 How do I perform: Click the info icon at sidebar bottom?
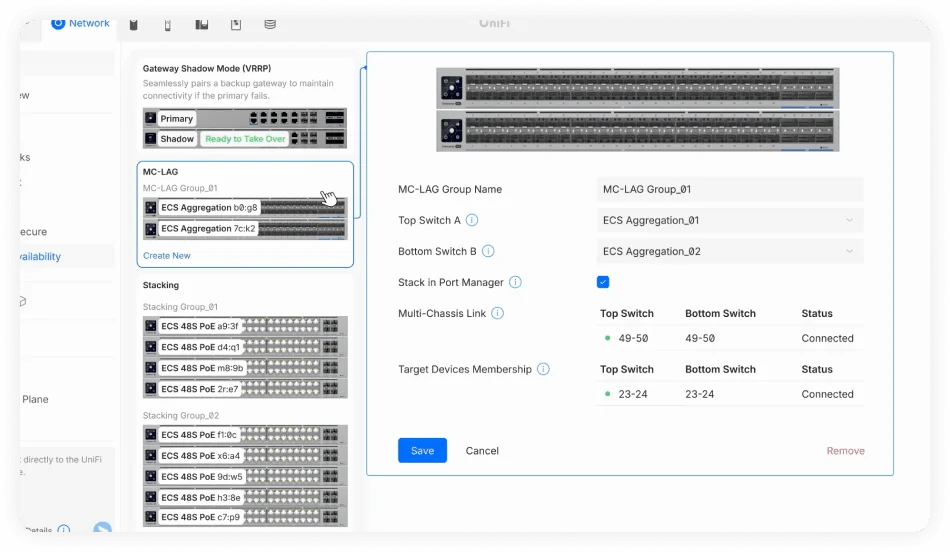pos(64,530)
